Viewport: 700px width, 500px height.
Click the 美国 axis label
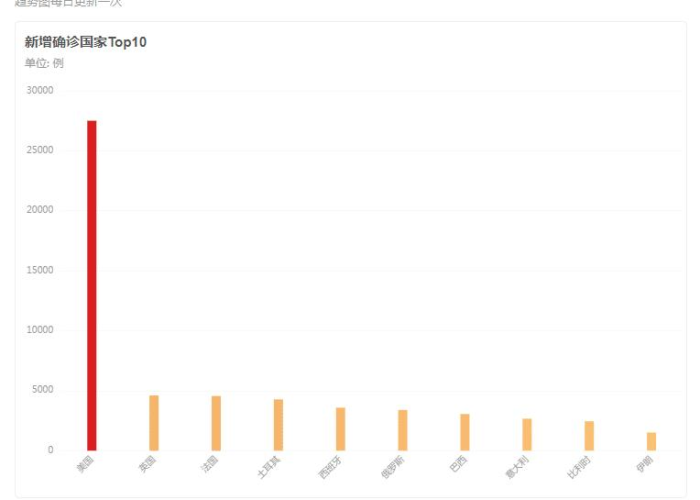(x=85, y=464)
